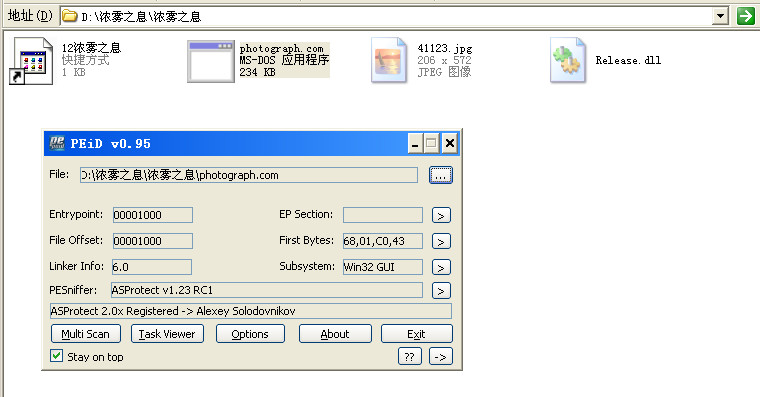Click the File path input field
The width and height of the screenshot is (760, 397).
pyautogui.click(x=249, y=175)
